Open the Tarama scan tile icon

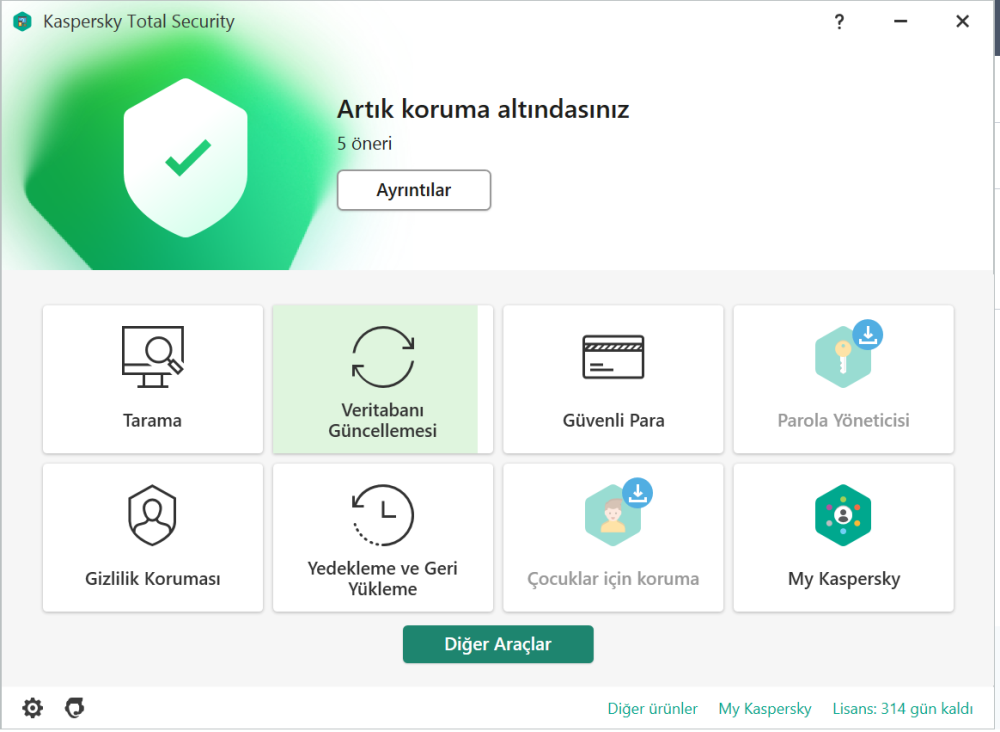[x=152, y=356]
